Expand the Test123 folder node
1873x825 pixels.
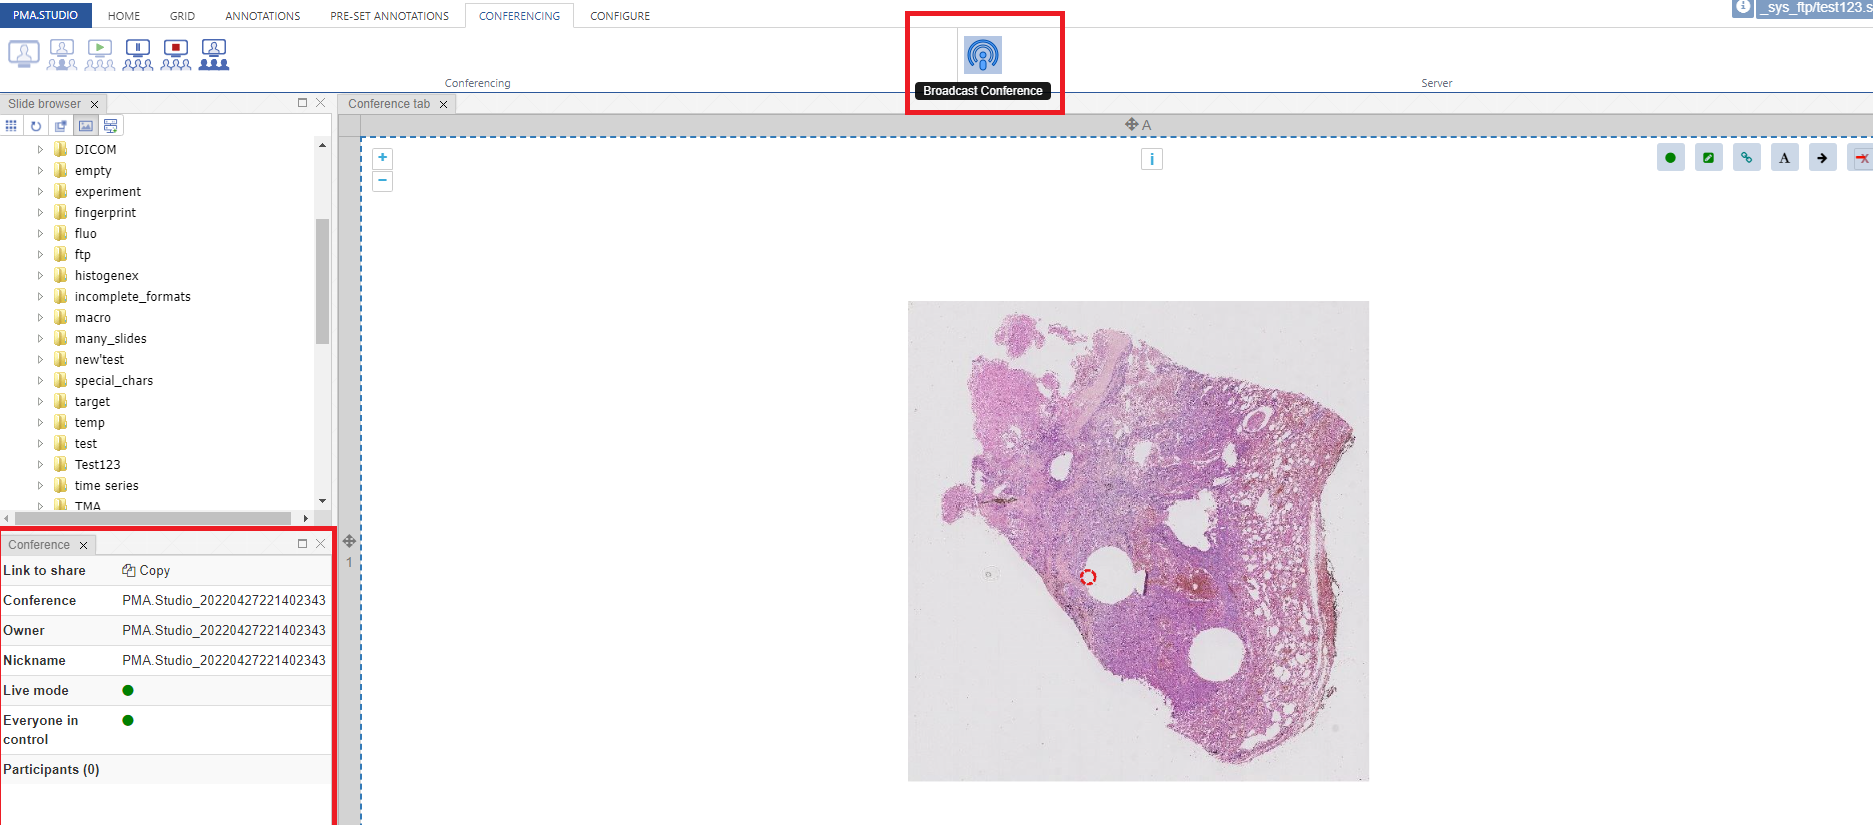pos(41,465)
